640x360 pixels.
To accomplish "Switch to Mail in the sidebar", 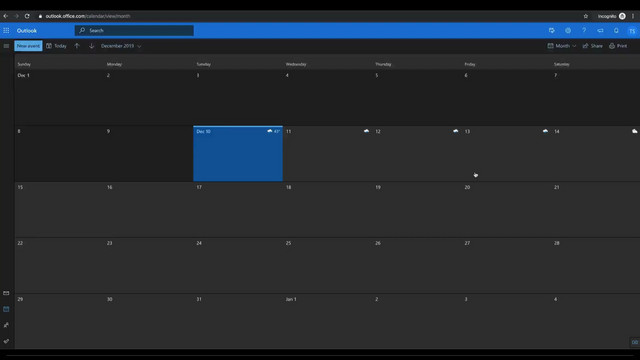I will coord(6,293).
